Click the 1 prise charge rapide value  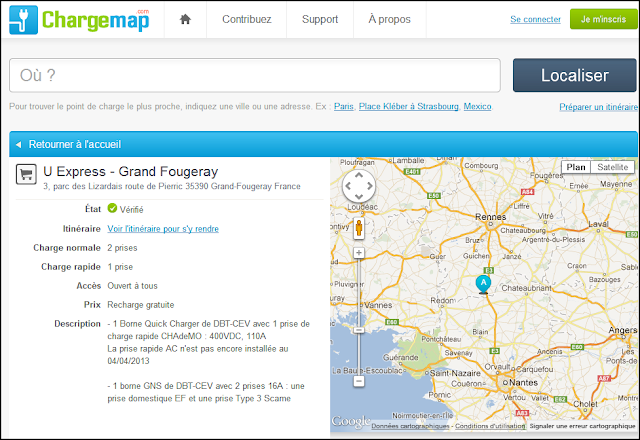click(x=120, y=267)
